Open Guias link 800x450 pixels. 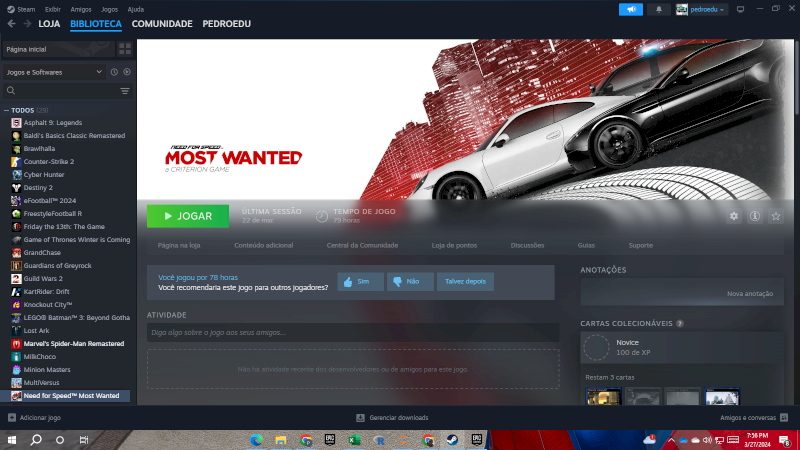pyautogui.click(x=586, y=245)
